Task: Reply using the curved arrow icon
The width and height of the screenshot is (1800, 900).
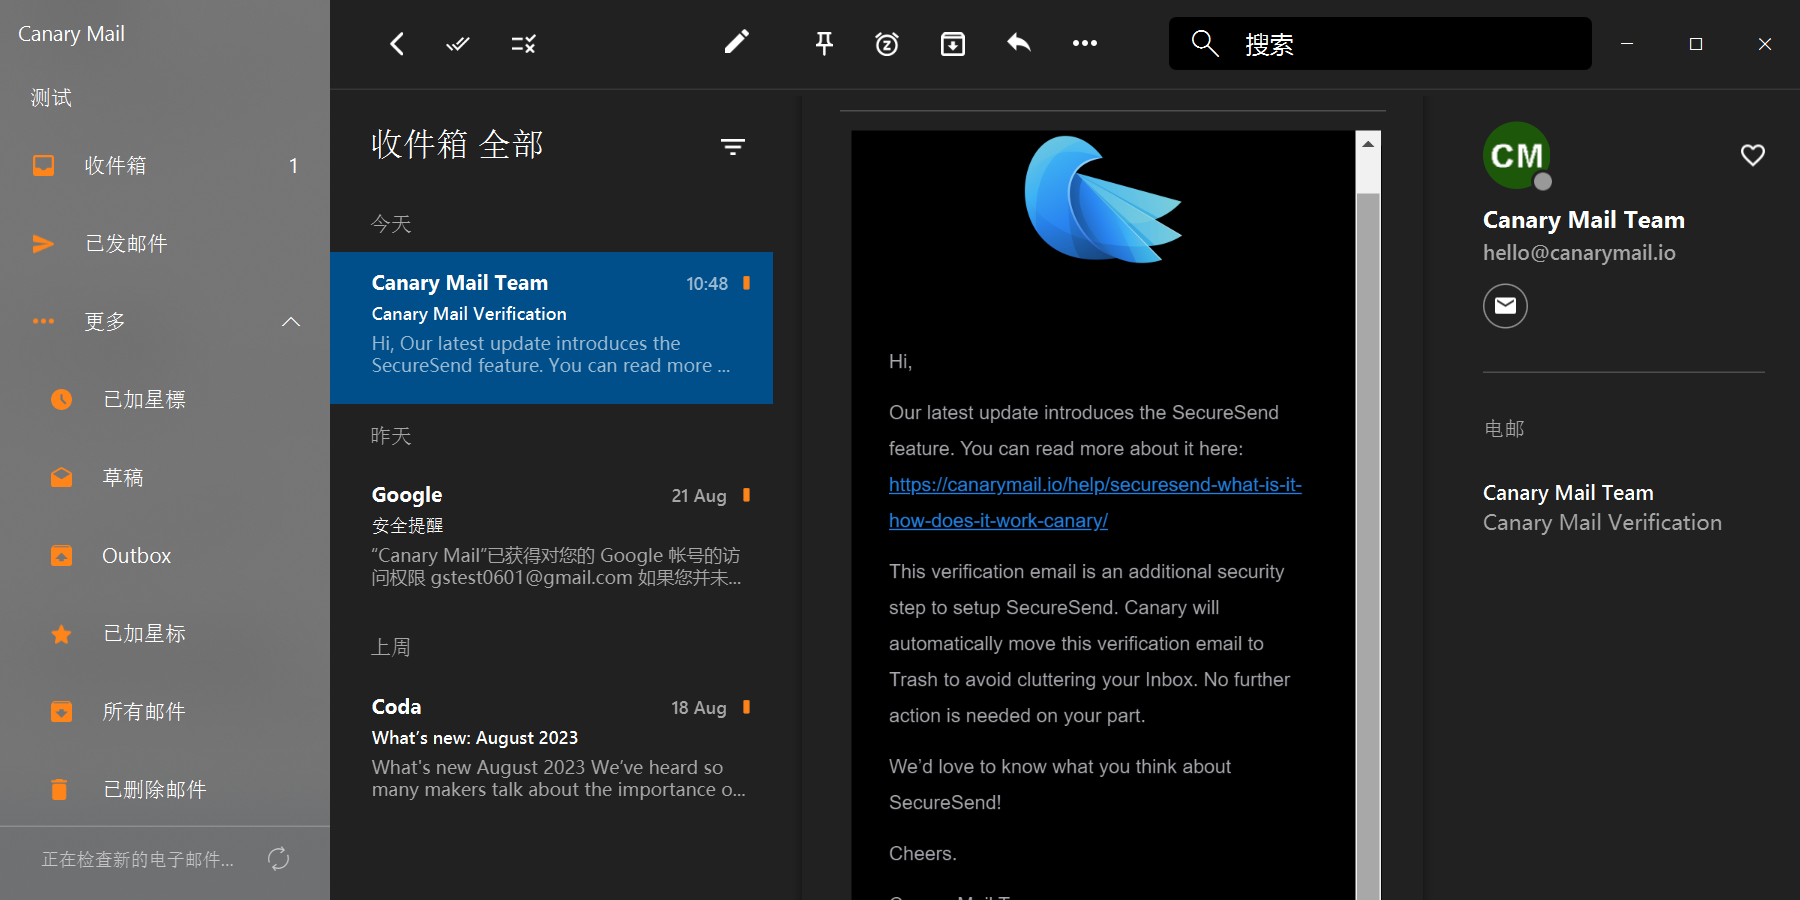Action: tap(1019, 43)
